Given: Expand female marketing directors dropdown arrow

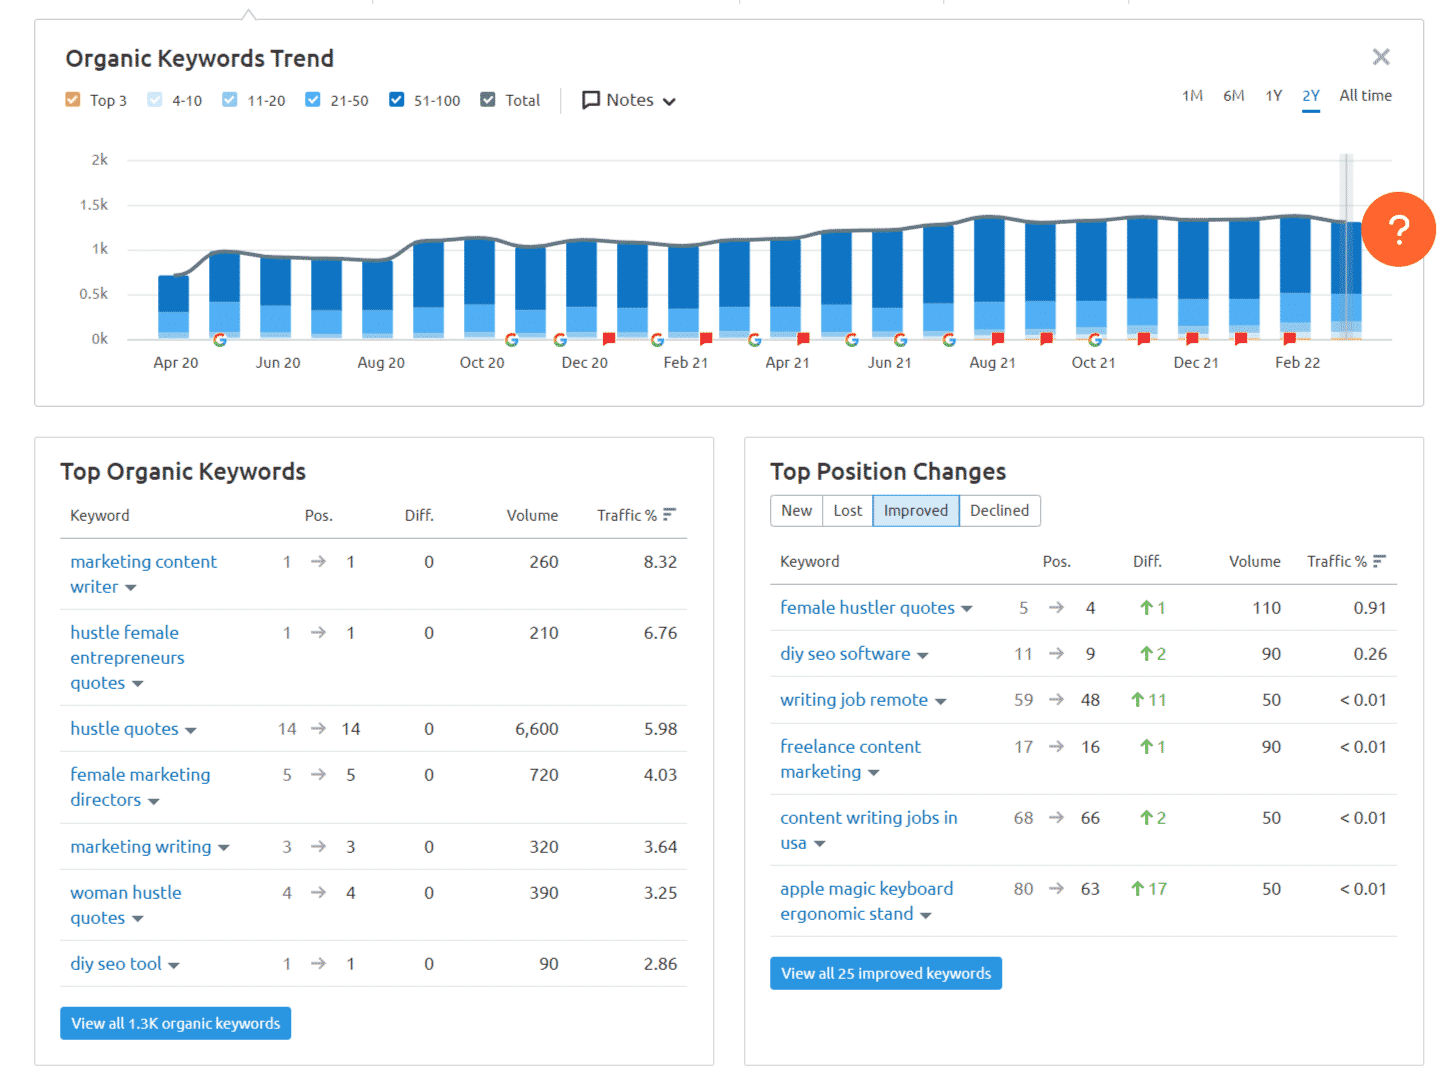Looking at the screenshot, I should (153, 801).
